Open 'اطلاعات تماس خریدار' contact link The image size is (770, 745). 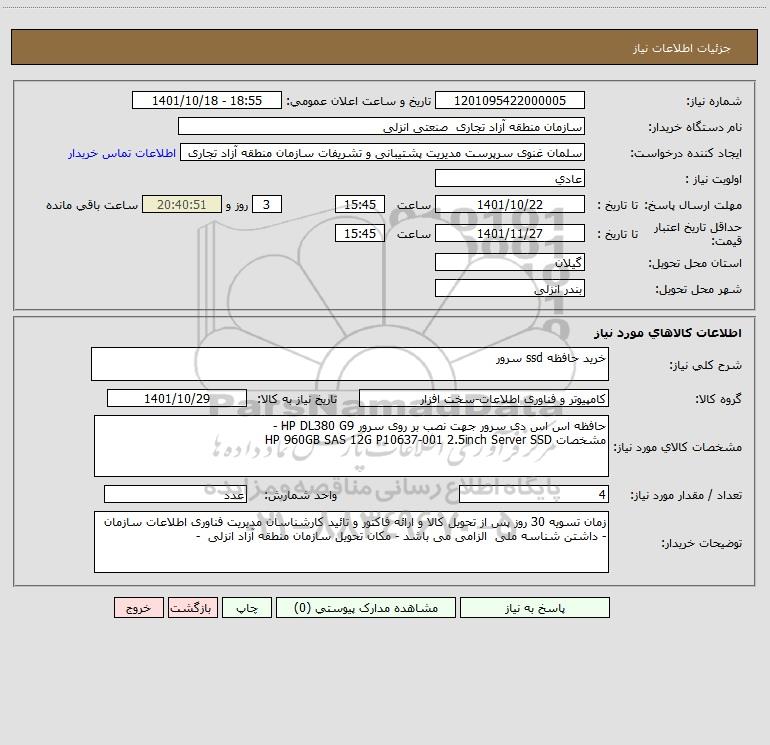(x=122, y=153)
